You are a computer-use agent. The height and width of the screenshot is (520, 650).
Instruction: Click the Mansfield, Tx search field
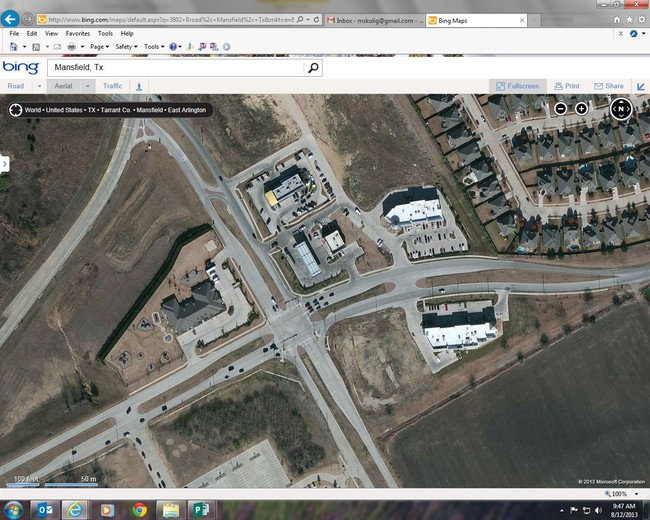point(175,68)
